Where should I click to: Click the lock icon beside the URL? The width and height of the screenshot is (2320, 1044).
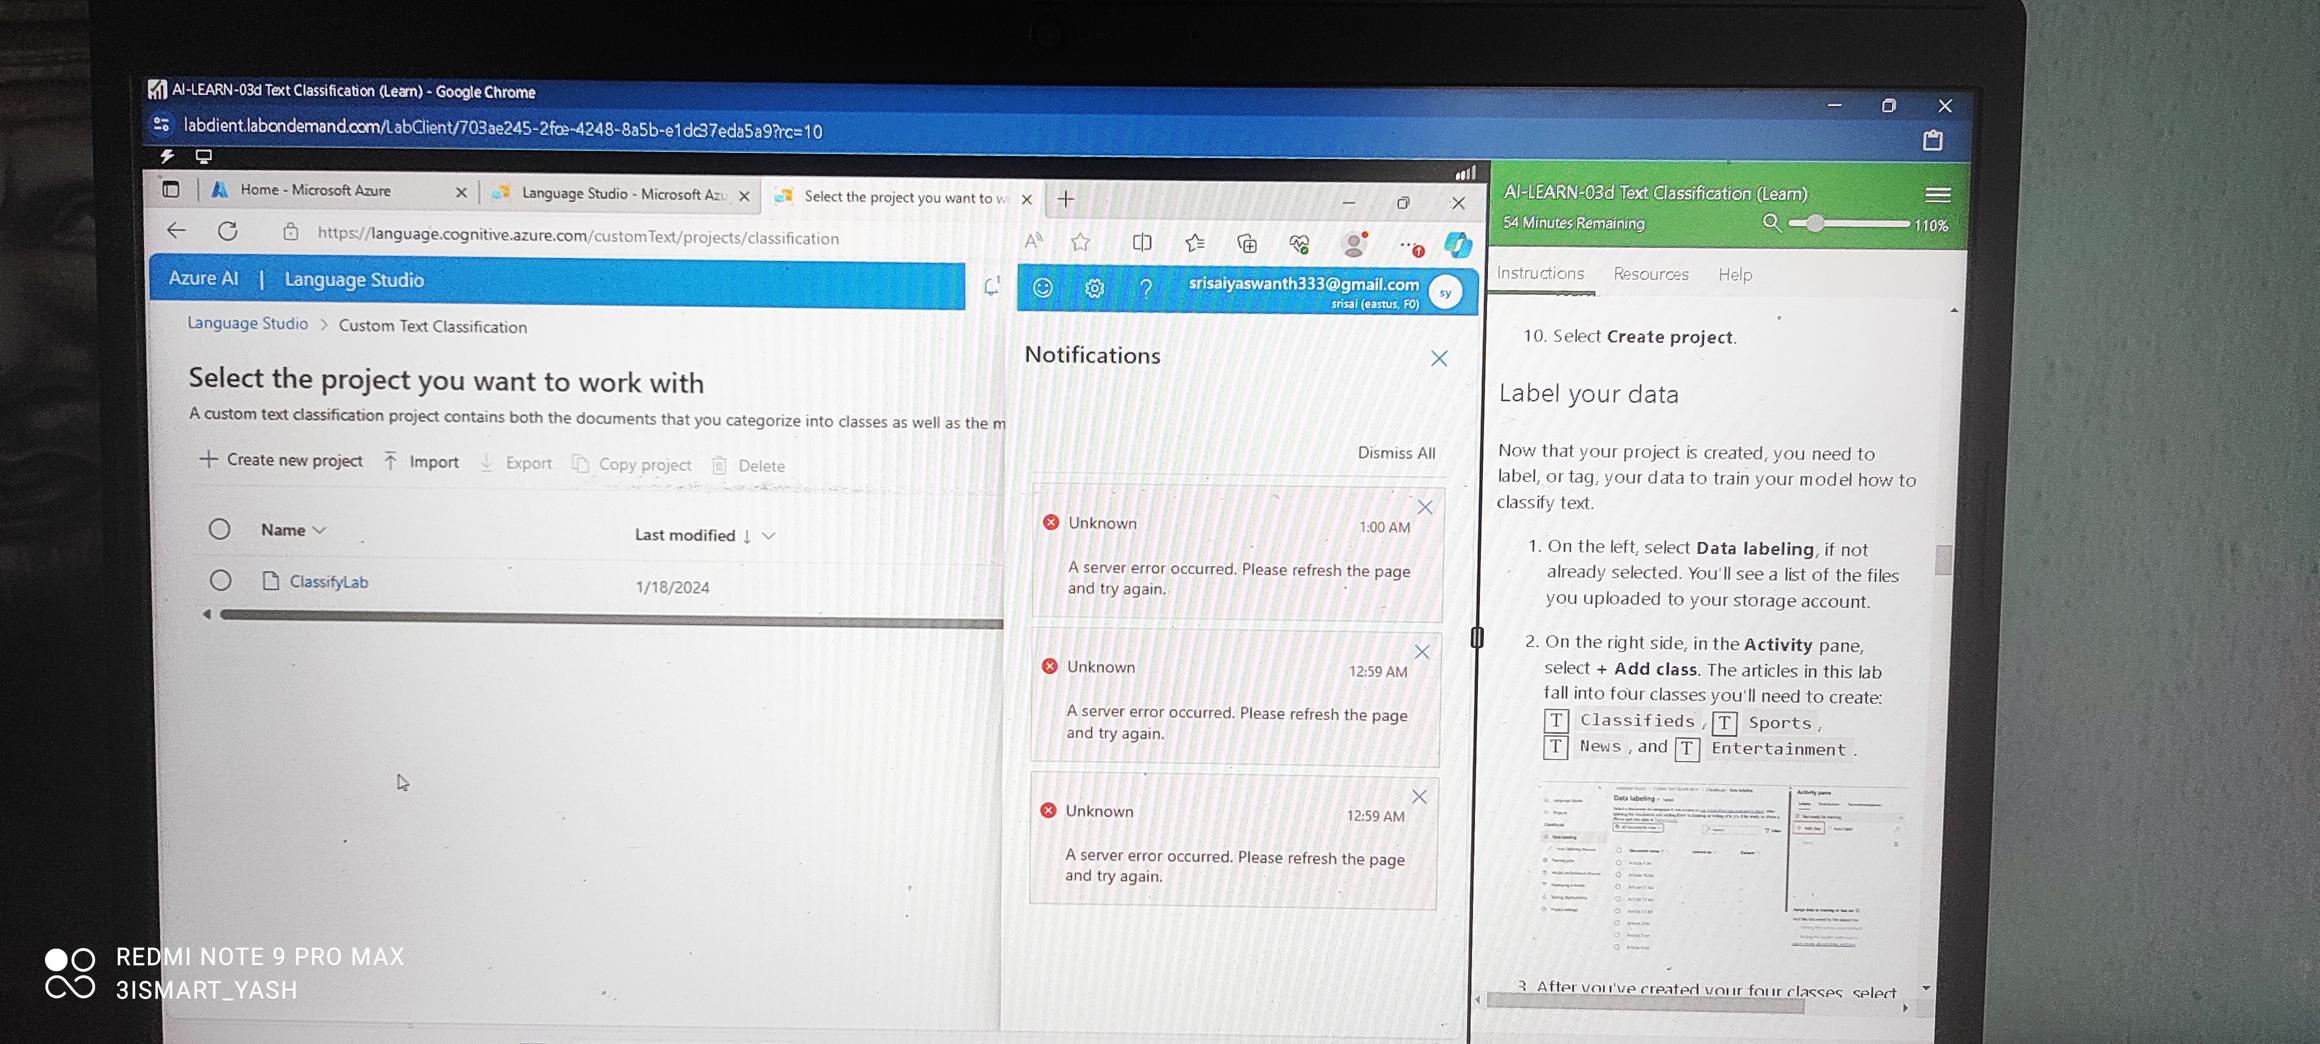coord(290,232)
